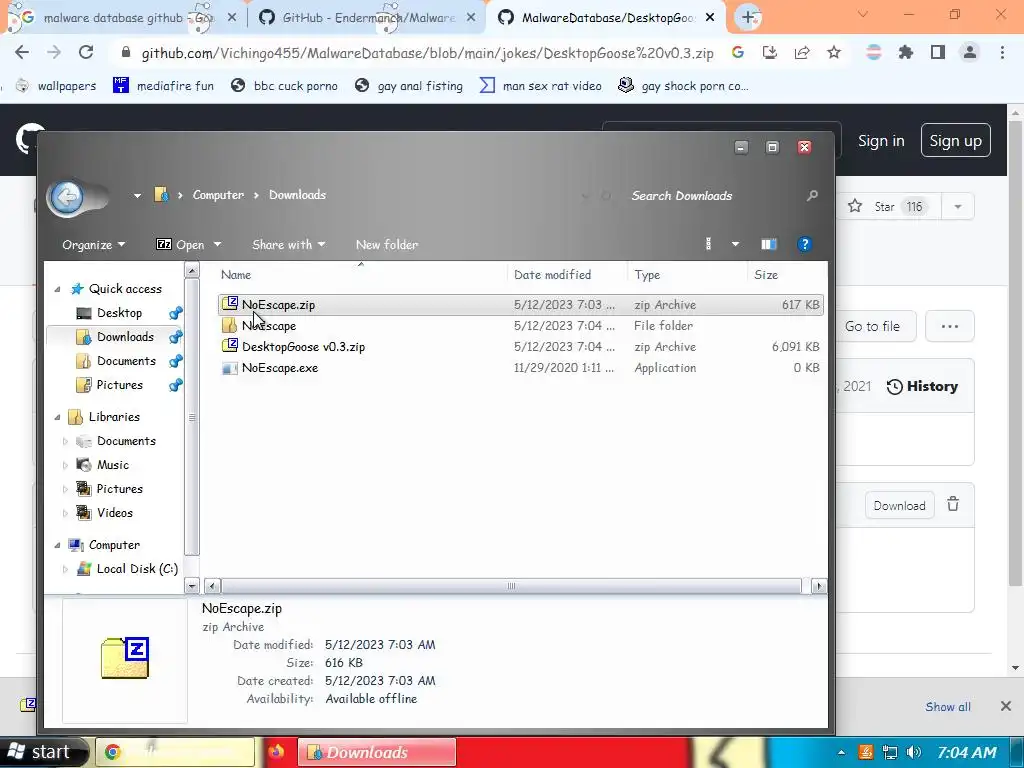The height and width of the screenshot is (768, 1024).
Task: Click the horizontal scrollbar in file list
Action: pyautogui.click(x=511, y=586)
